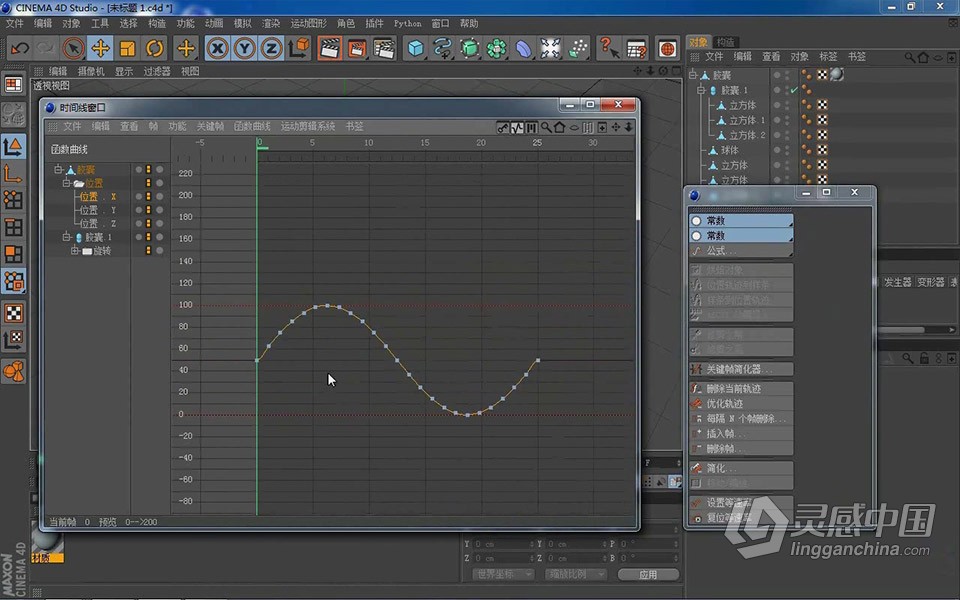
Task: Click 删除当前轨迹 in floating panel
Action: pos(741,389)
